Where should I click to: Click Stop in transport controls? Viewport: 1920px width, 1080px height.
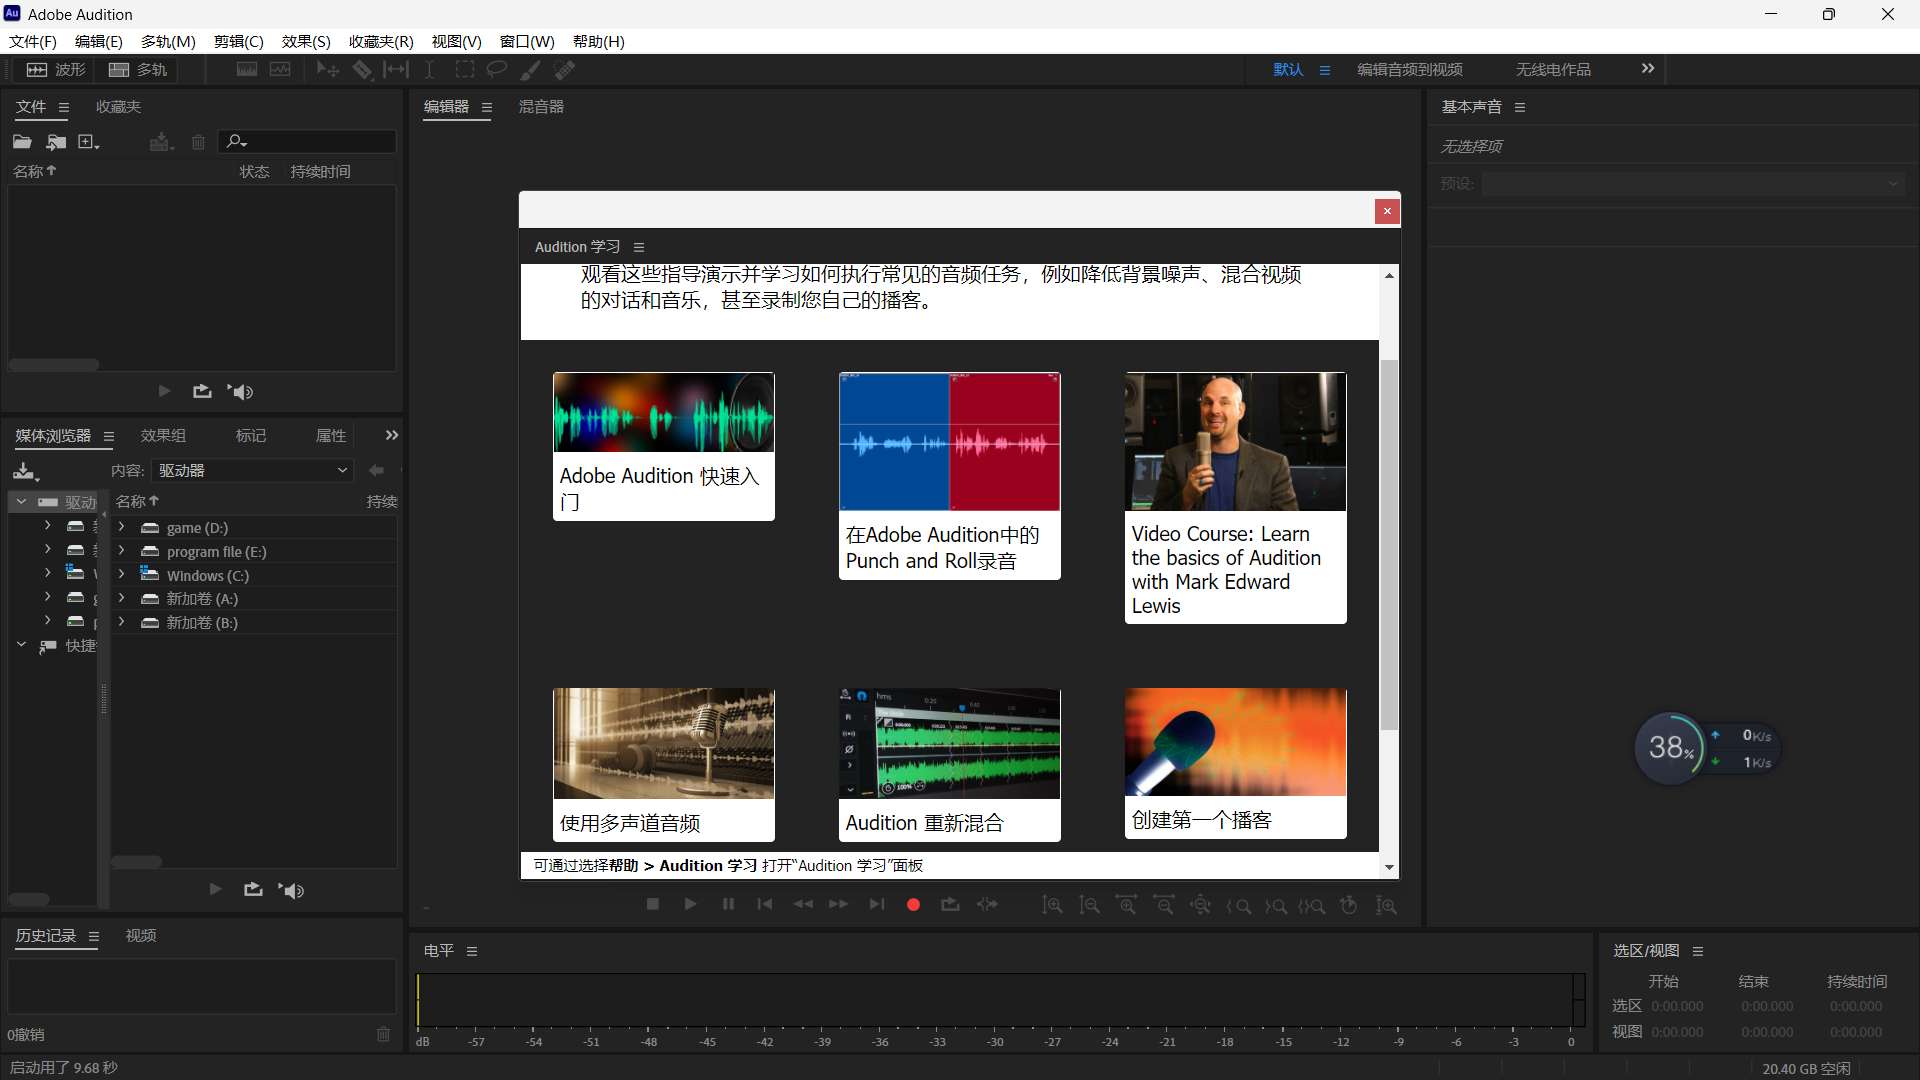(652, 904)
